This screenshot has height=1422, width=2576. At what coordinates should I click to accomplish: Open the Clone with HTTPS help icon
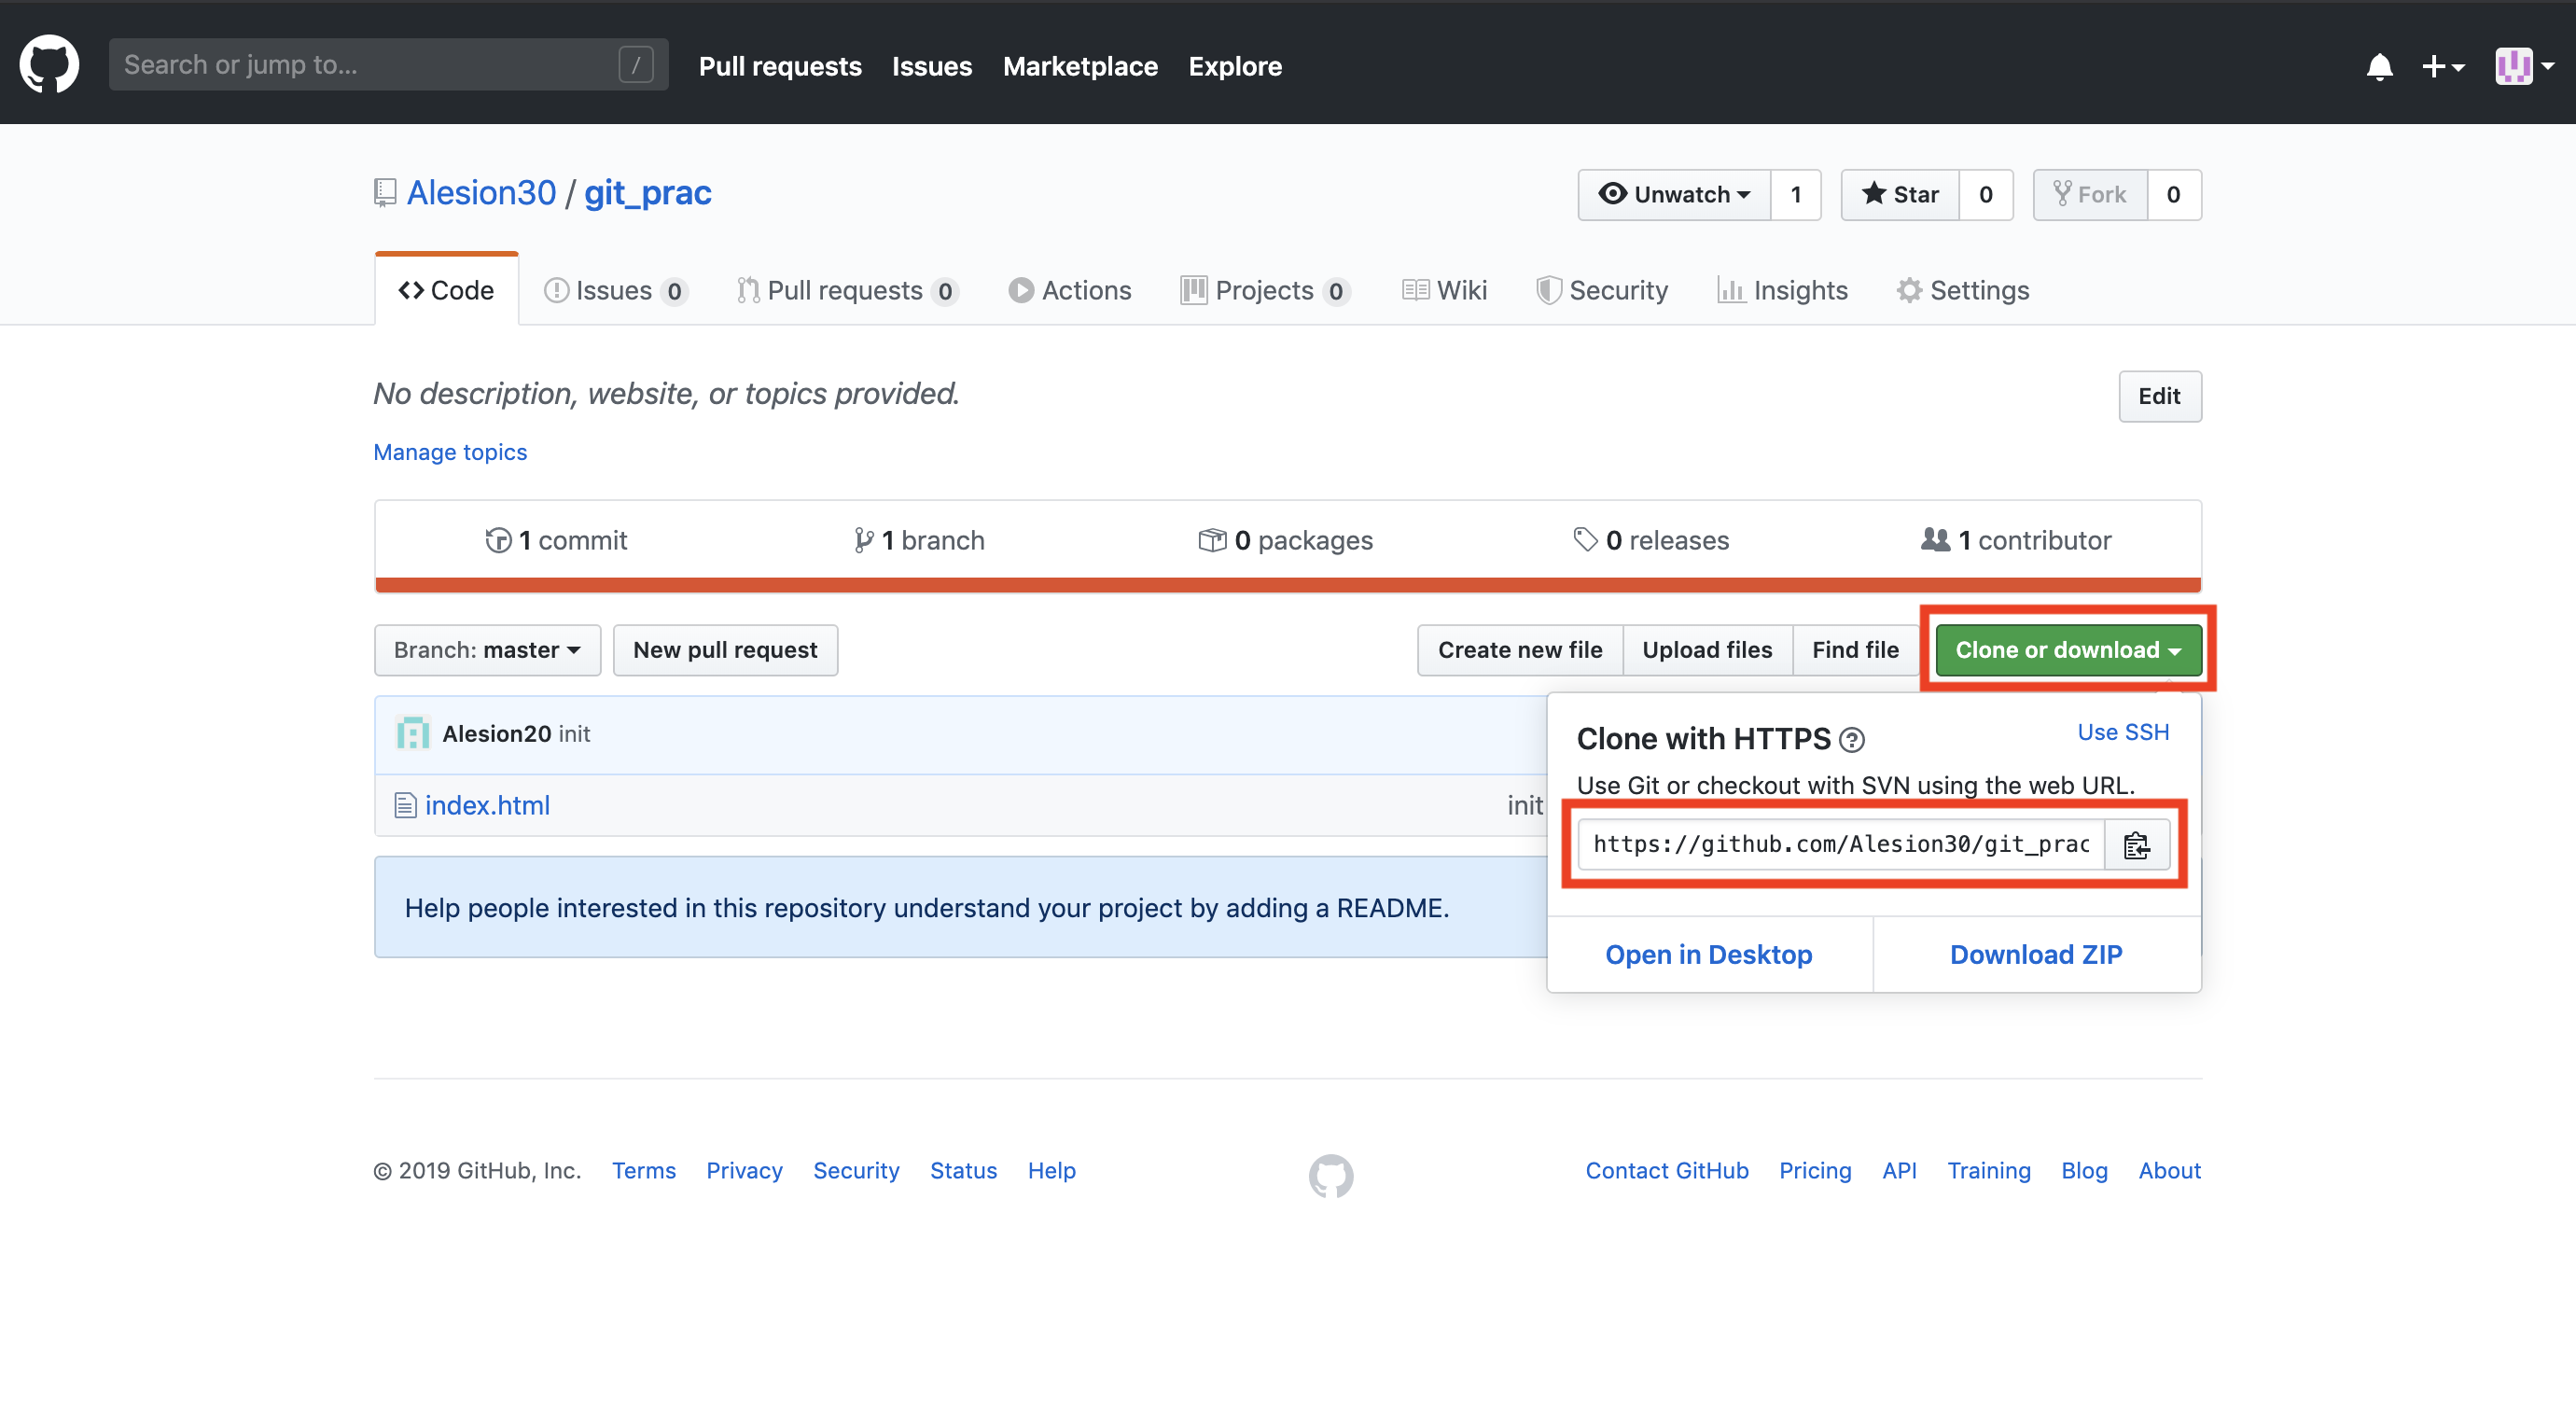pos(1852,740)
